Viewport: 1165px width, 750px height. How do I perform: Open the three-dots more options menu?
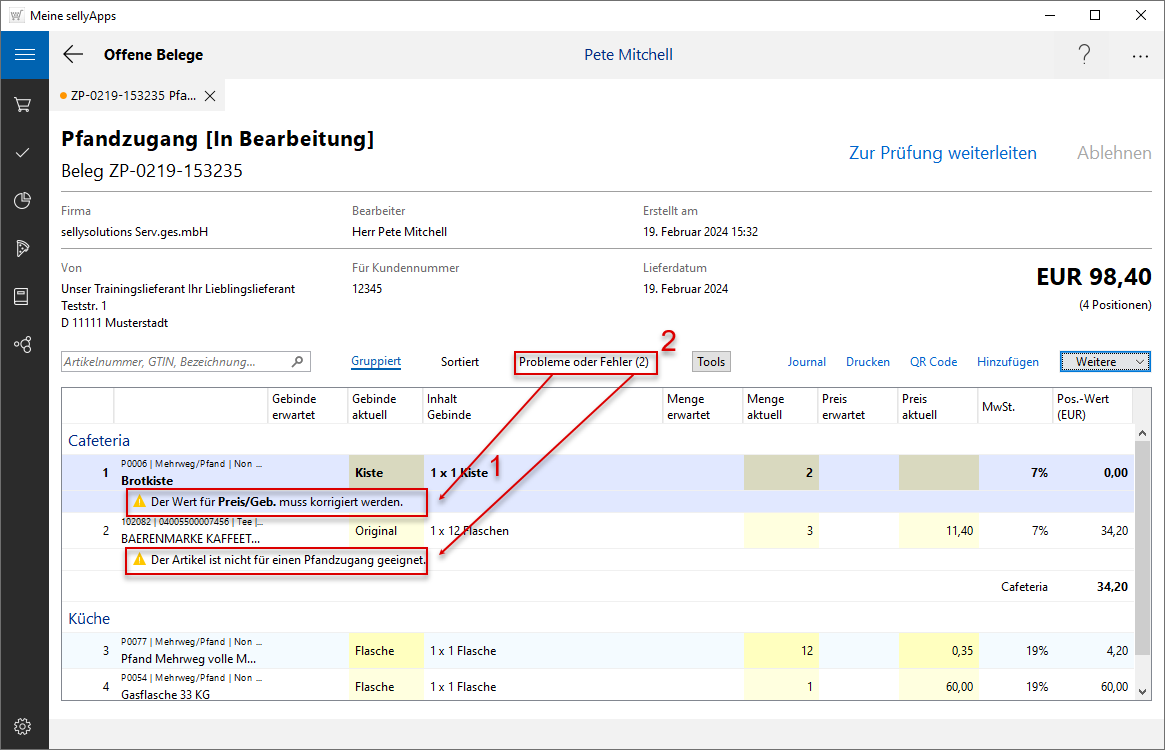coord(1140,56)
